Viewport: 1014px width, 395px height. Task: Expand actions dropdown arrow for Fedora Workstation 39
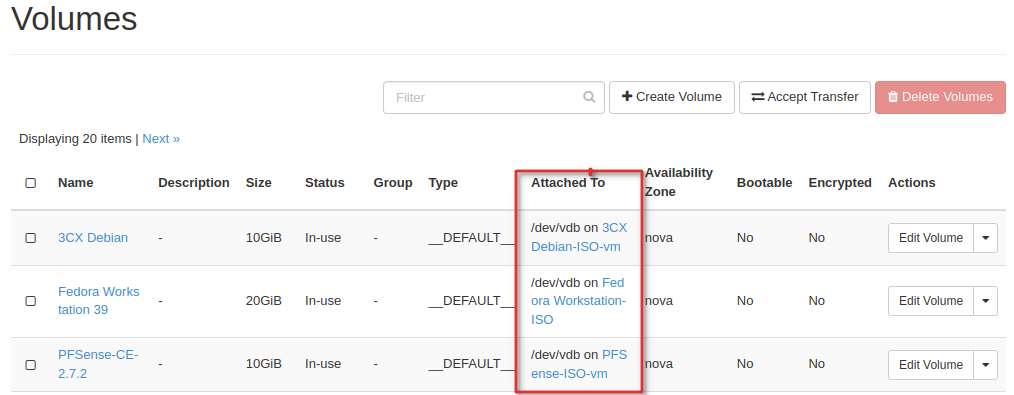coord(986,301)
